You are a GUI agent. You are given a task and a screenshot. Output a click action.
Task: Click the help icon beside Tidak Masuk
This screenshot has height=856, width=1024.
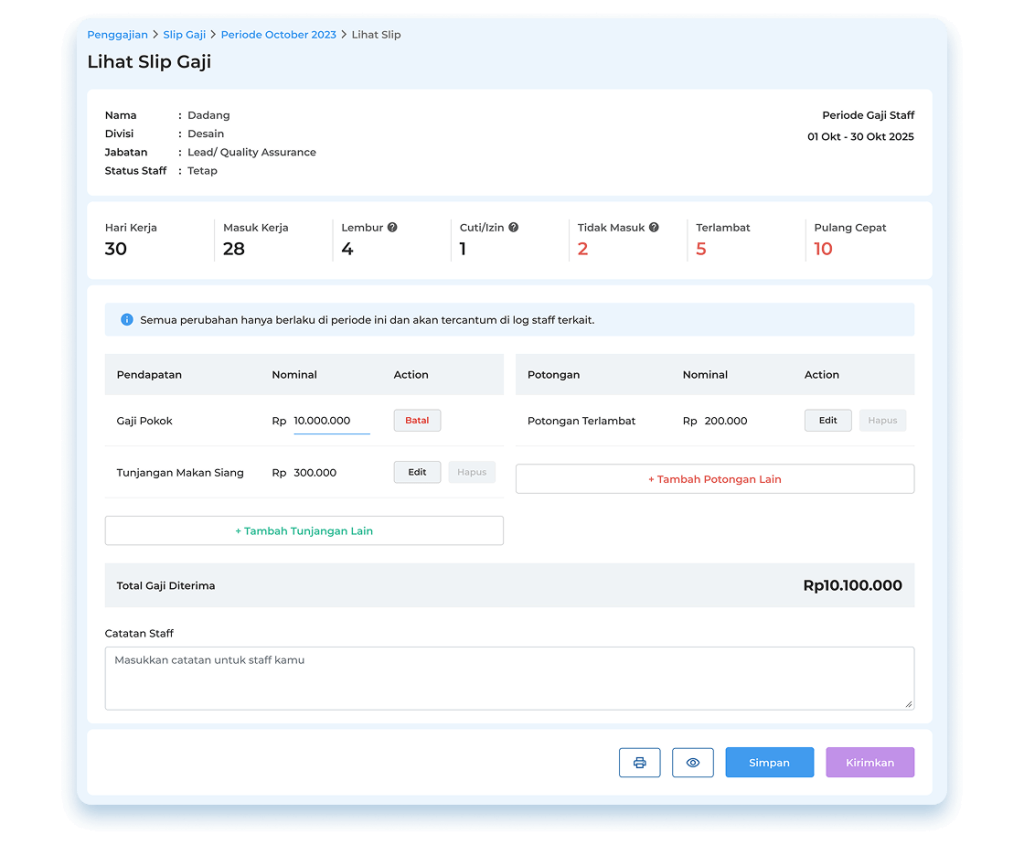[654, 228]
